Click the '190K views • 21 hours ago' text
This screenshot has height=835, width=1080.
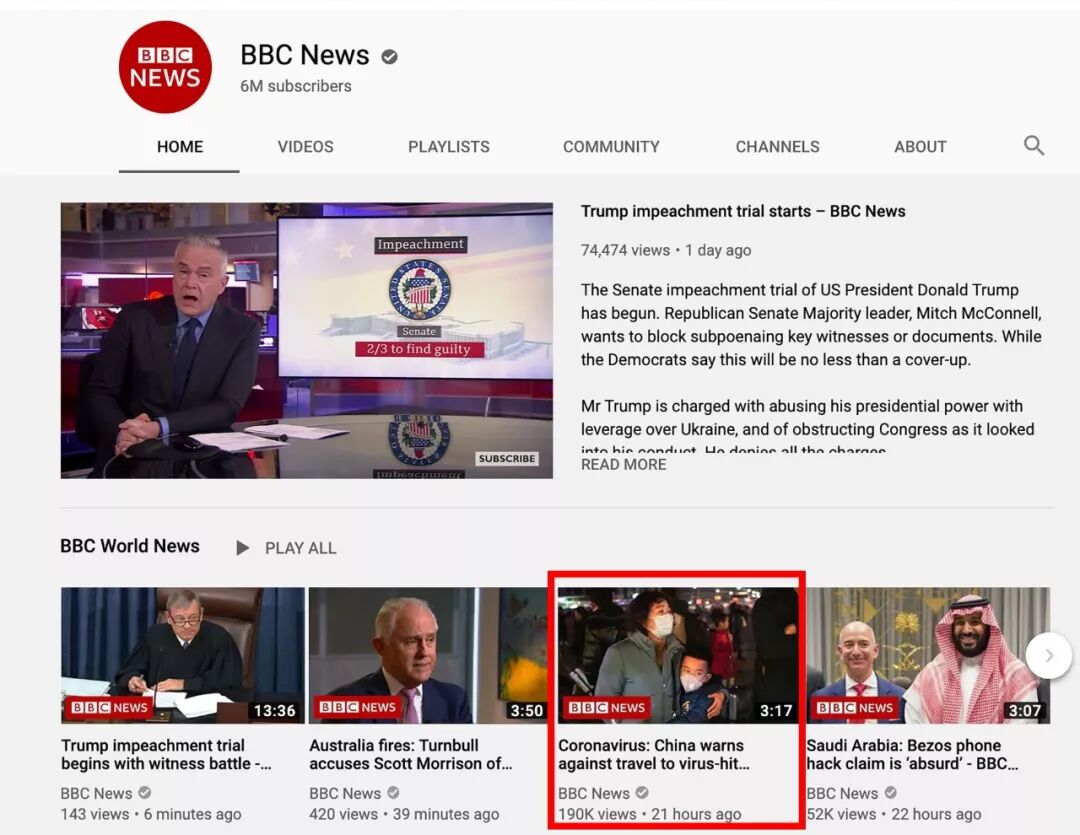pos(650,814)
